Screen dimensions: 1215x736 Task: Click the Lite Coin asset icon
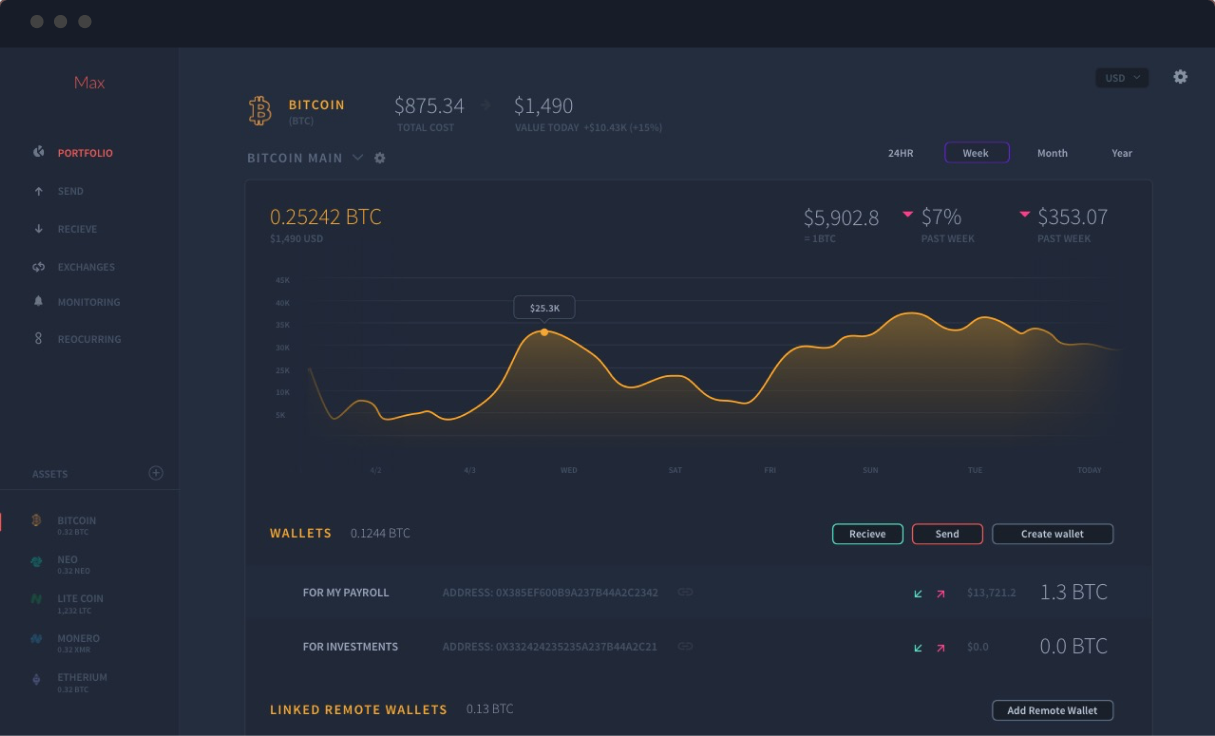[37, 600]
